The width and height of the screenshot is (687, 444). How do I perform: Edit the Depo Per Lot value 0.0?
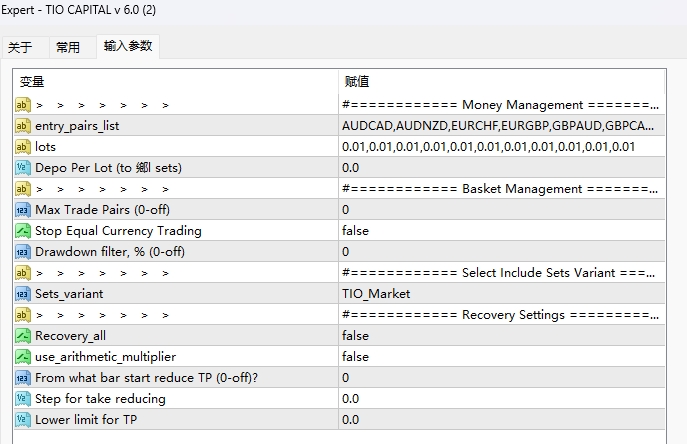coord(502,168)
